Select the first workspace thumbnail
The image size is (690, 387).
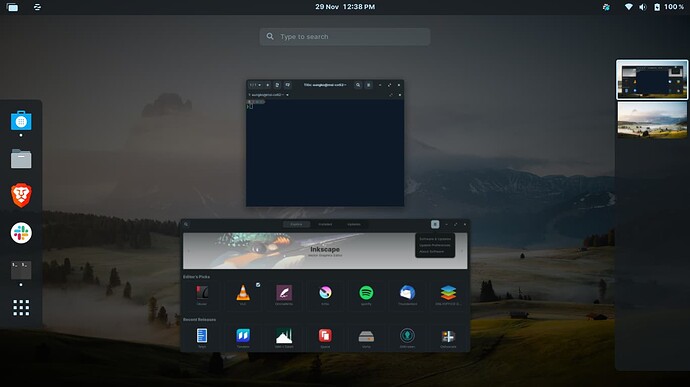(x=652, y=80)
